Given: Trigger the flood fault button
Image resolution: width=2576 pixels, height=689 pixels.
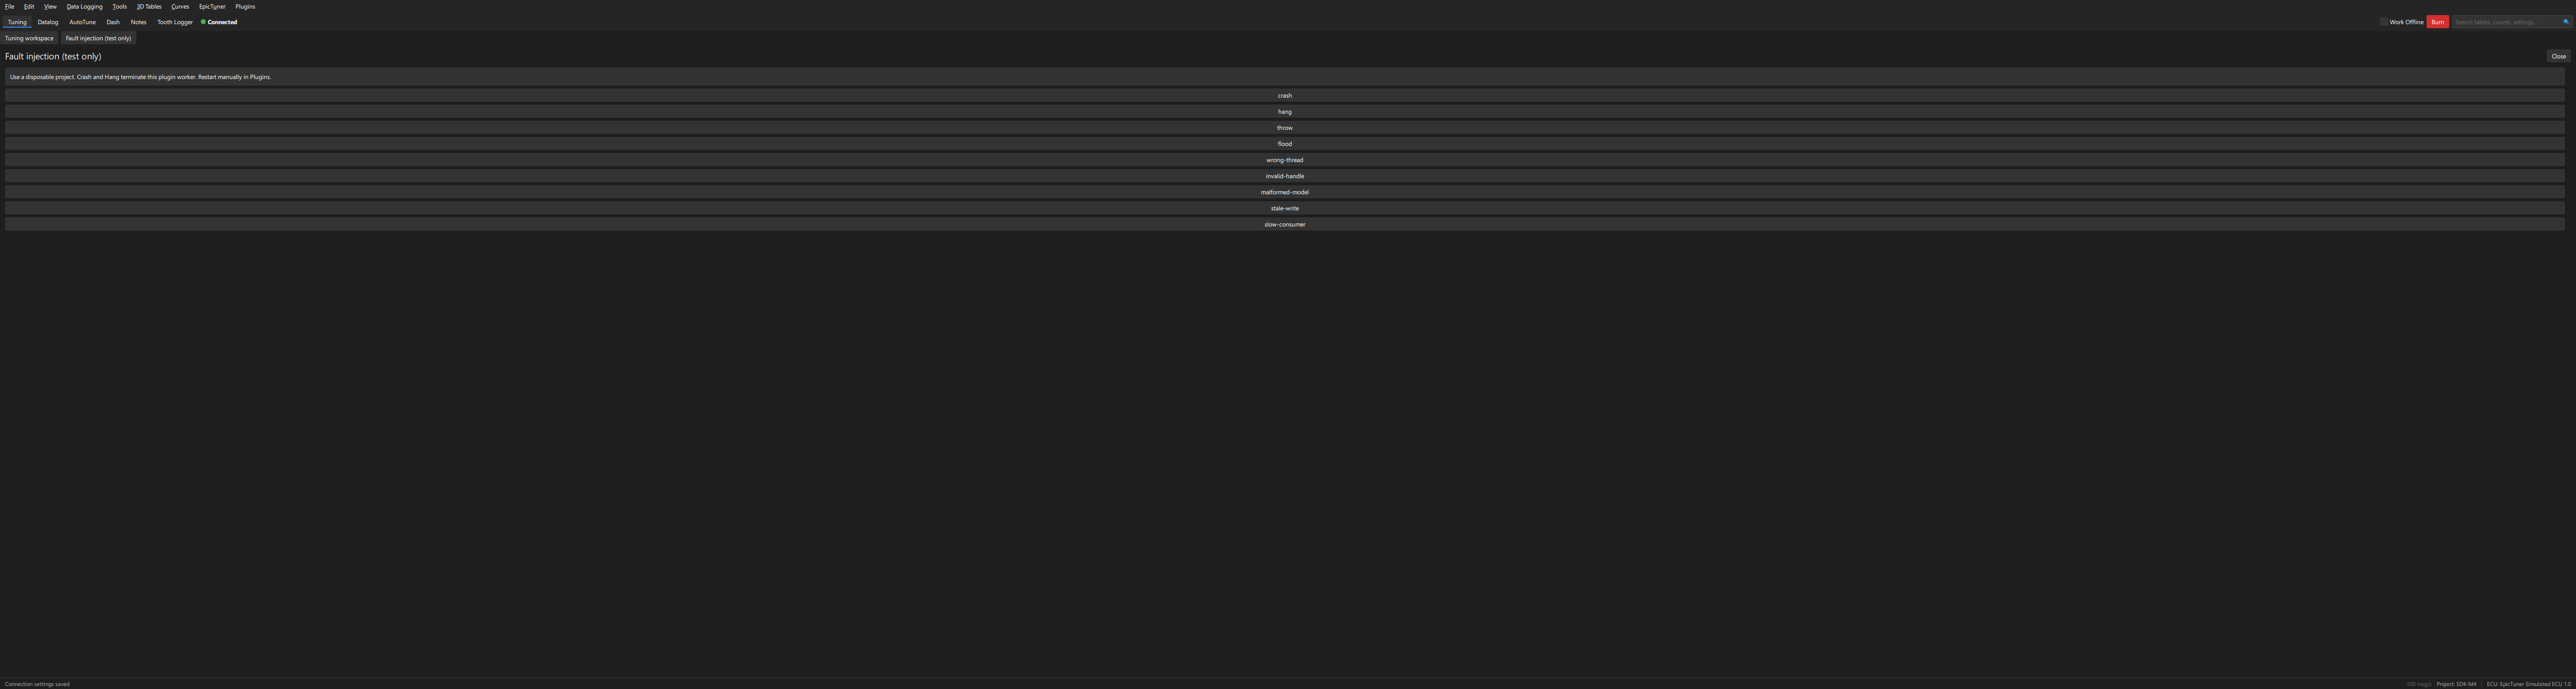Looking at the screenshot, I should point(1284,144).
